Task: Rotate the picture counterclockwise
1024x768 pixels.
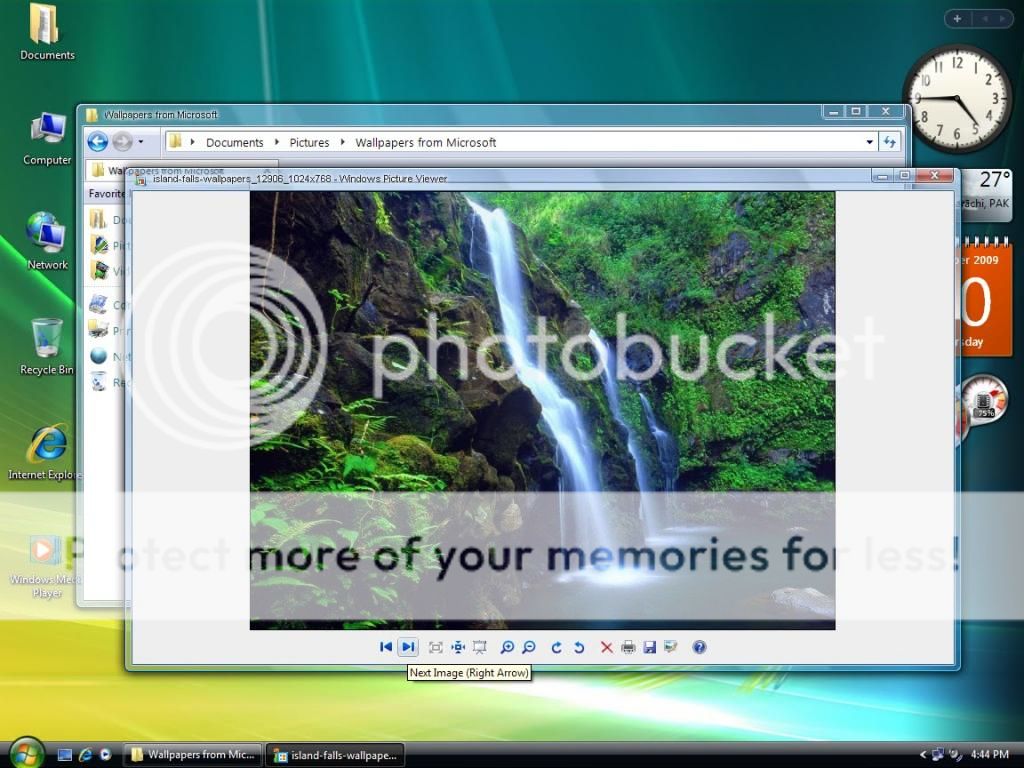Action: [x=579, y=647]
